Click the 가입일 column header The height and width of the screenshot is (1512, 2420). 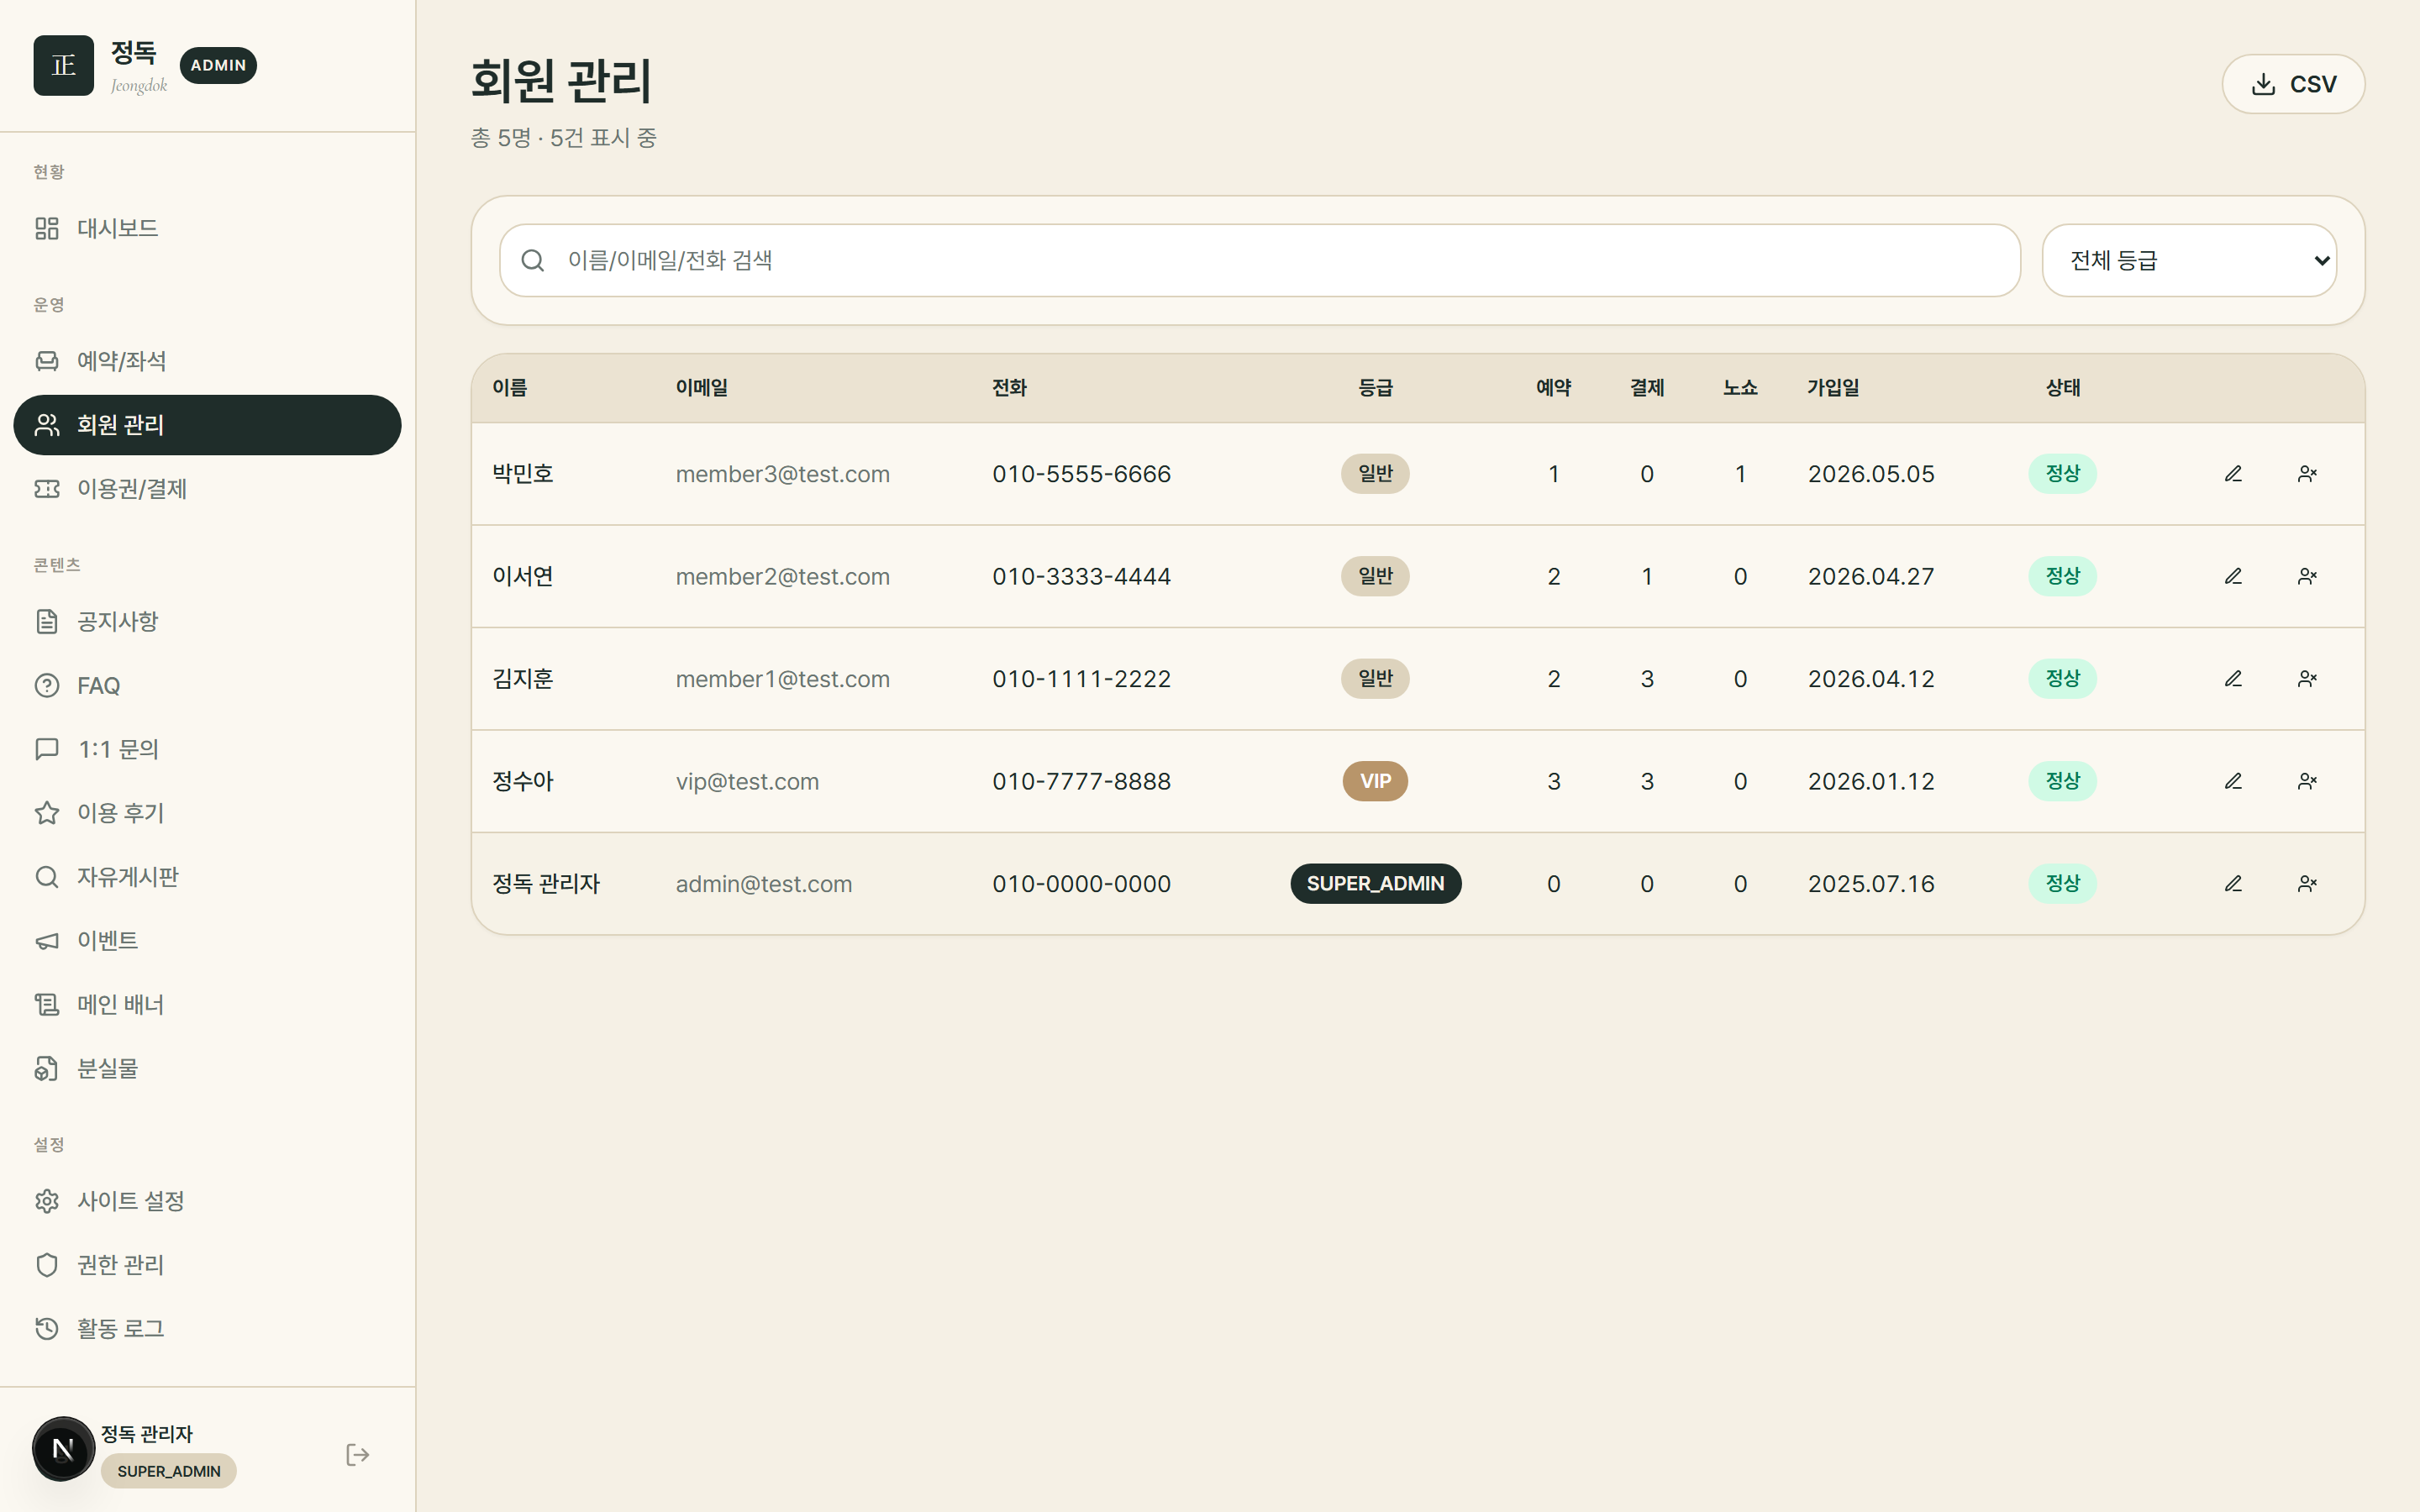[1833, 388]
